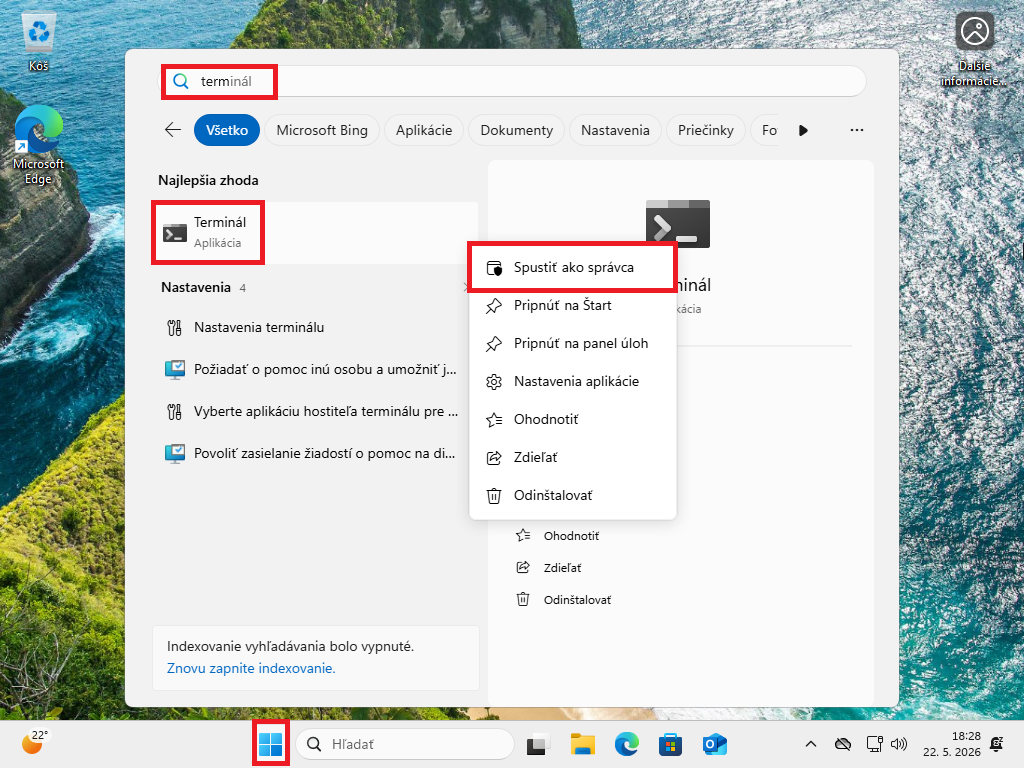Open Microsoft Edge from the taskbar
Viewport: 1024px width, 768px height.
pos(626,744)
